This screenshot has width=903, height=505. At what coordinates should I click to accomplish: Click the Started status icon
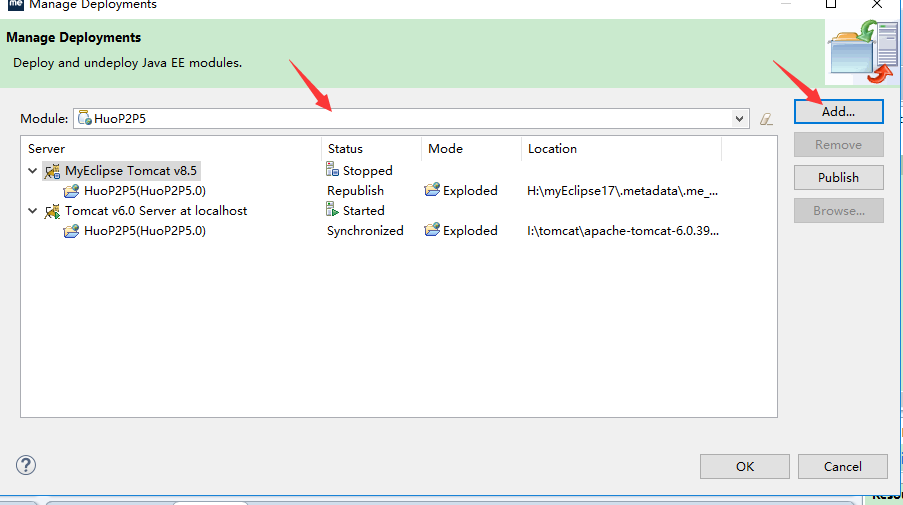332,210
